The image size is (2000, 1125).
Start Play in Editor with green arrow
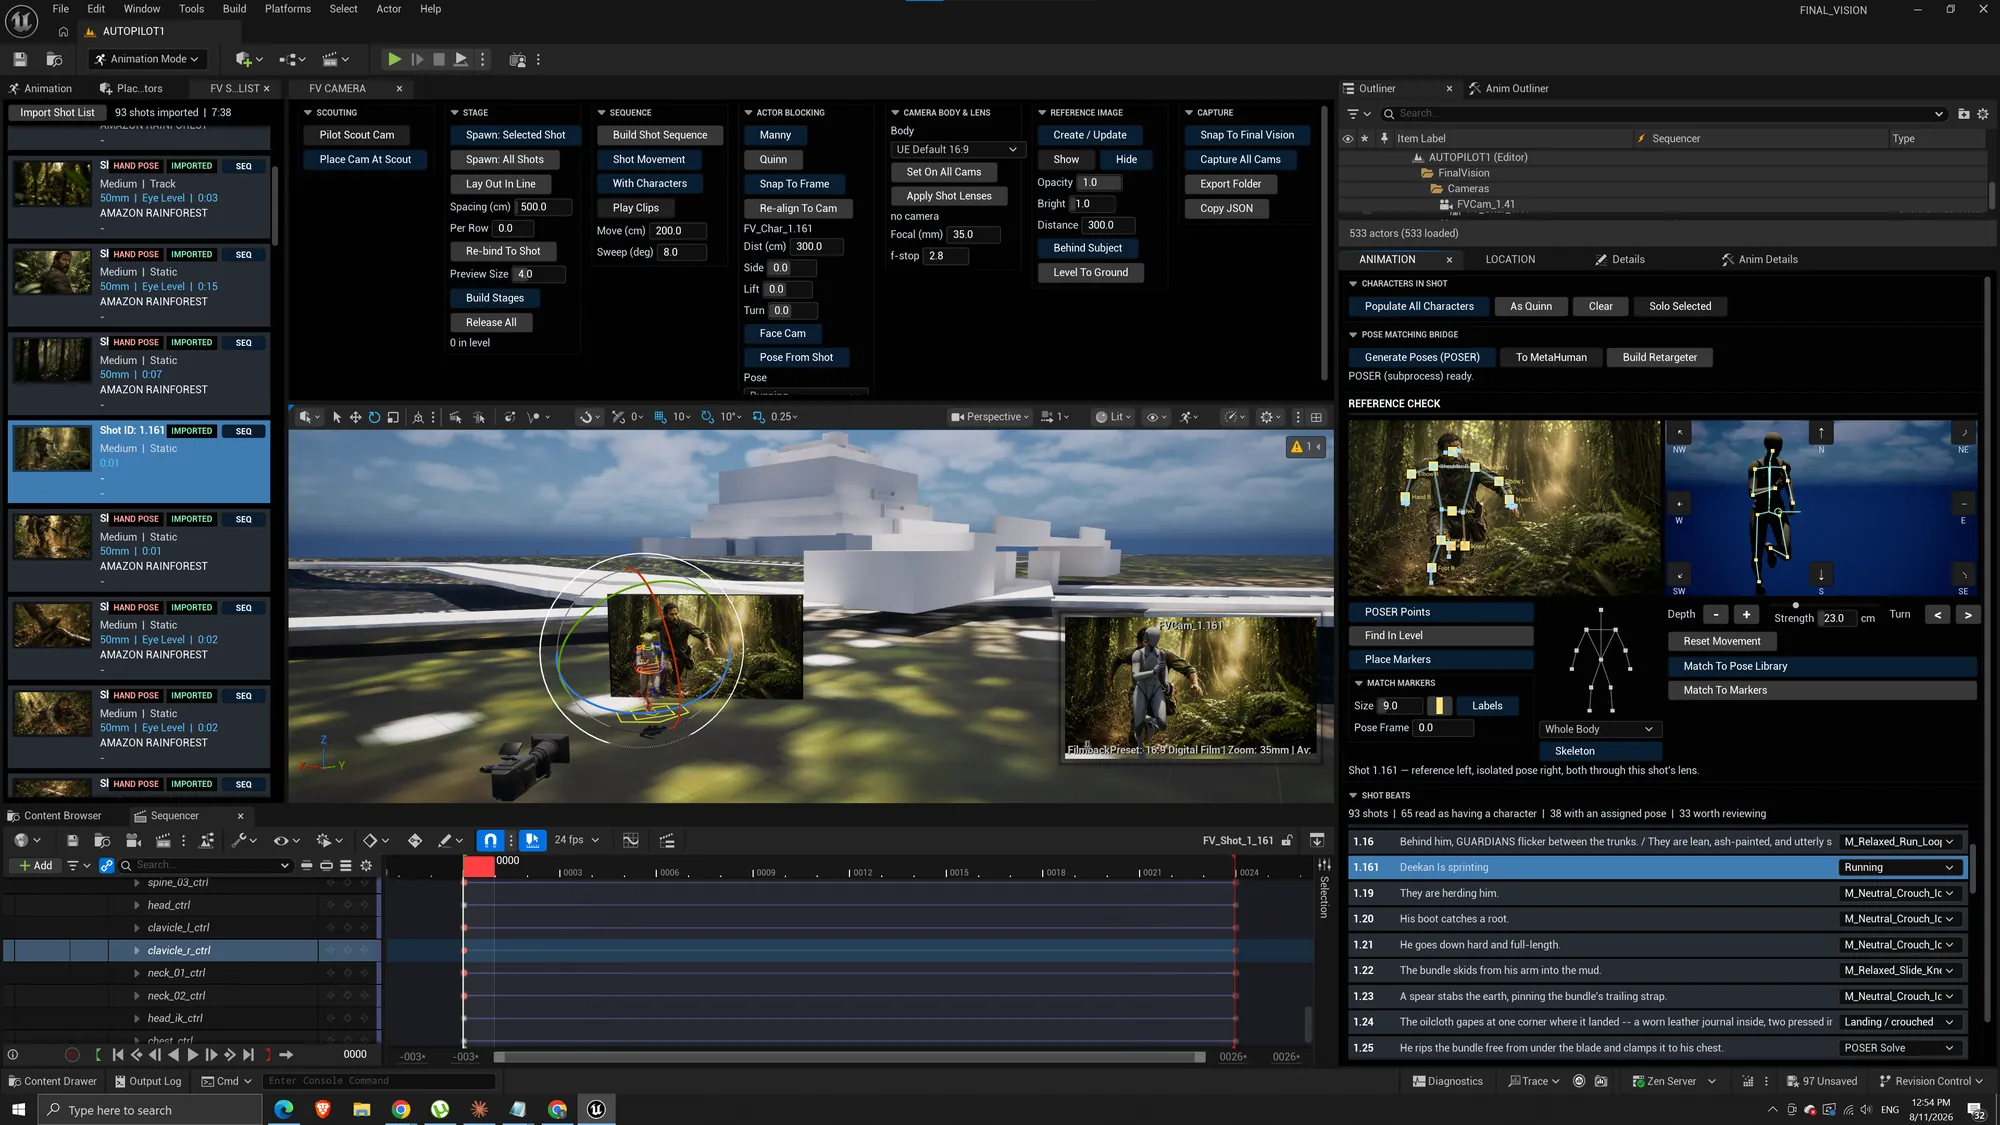click(x=394, y=59)
